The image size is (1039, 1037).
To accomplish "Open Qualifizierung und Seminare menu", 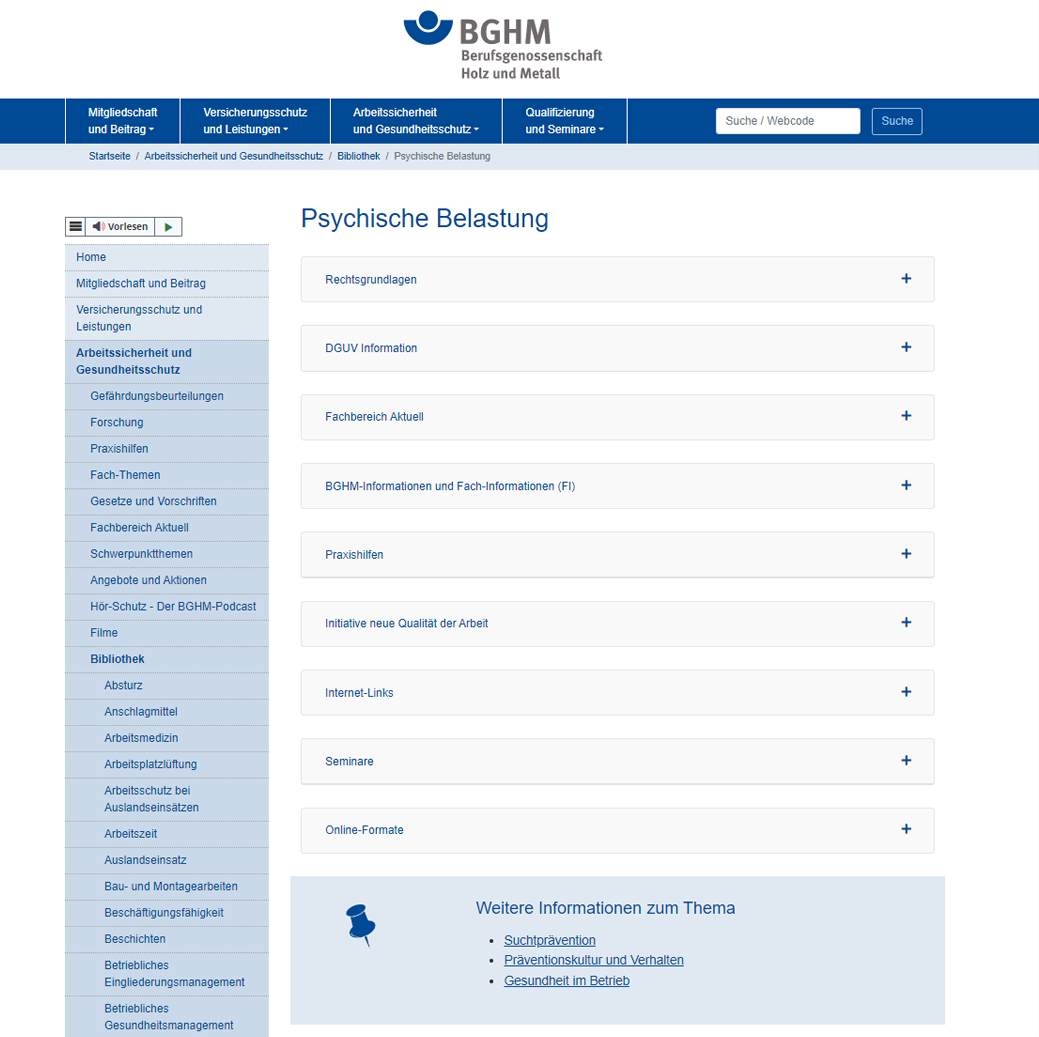I will point(564,121).
